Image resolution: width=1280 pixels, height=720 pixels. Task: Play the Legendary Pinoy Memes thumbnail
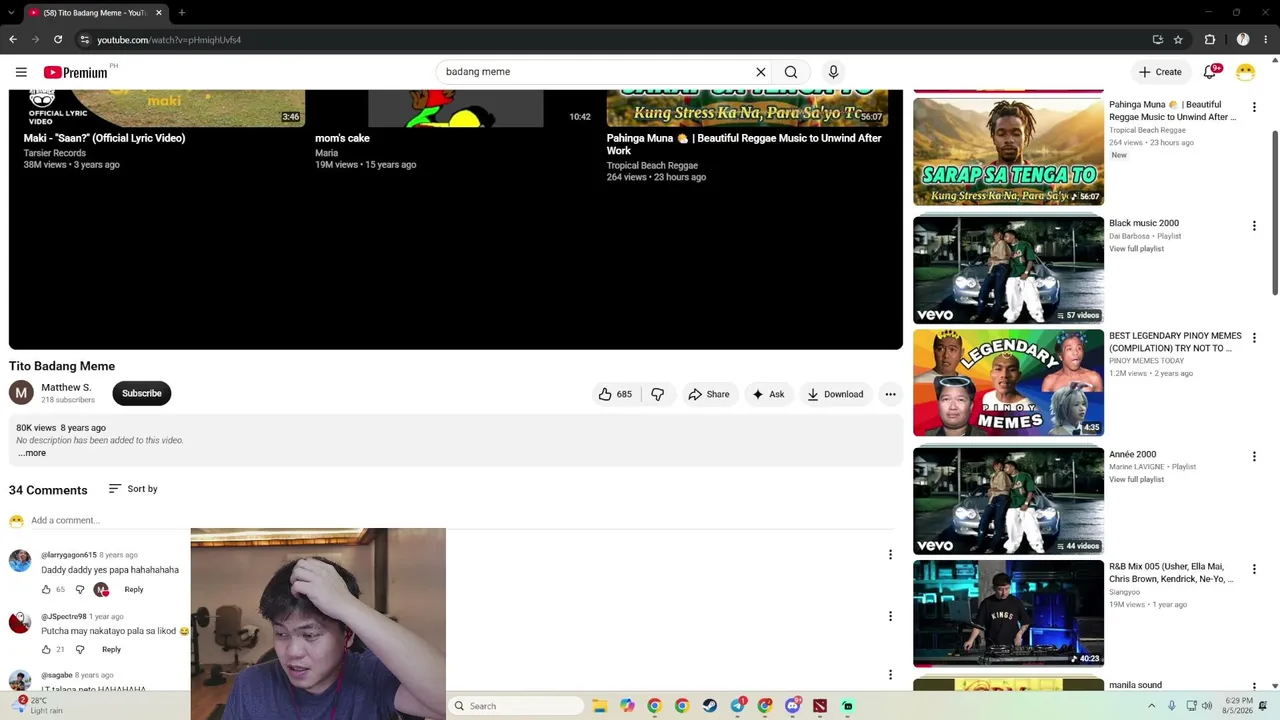tap(1008, 383)
